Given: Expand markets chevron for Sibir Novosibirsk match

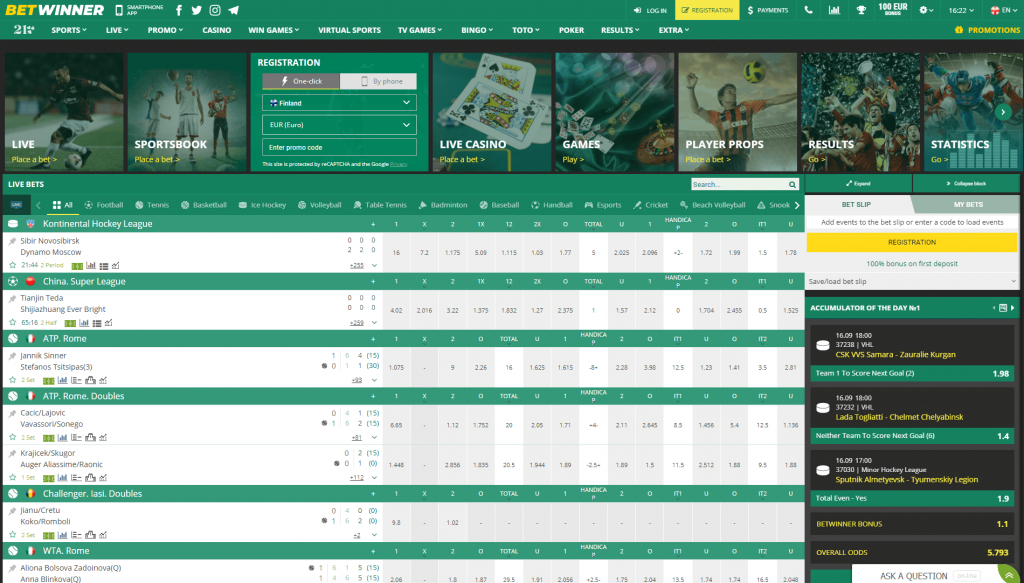Looking at the screenshot, I should click(375, 266).
